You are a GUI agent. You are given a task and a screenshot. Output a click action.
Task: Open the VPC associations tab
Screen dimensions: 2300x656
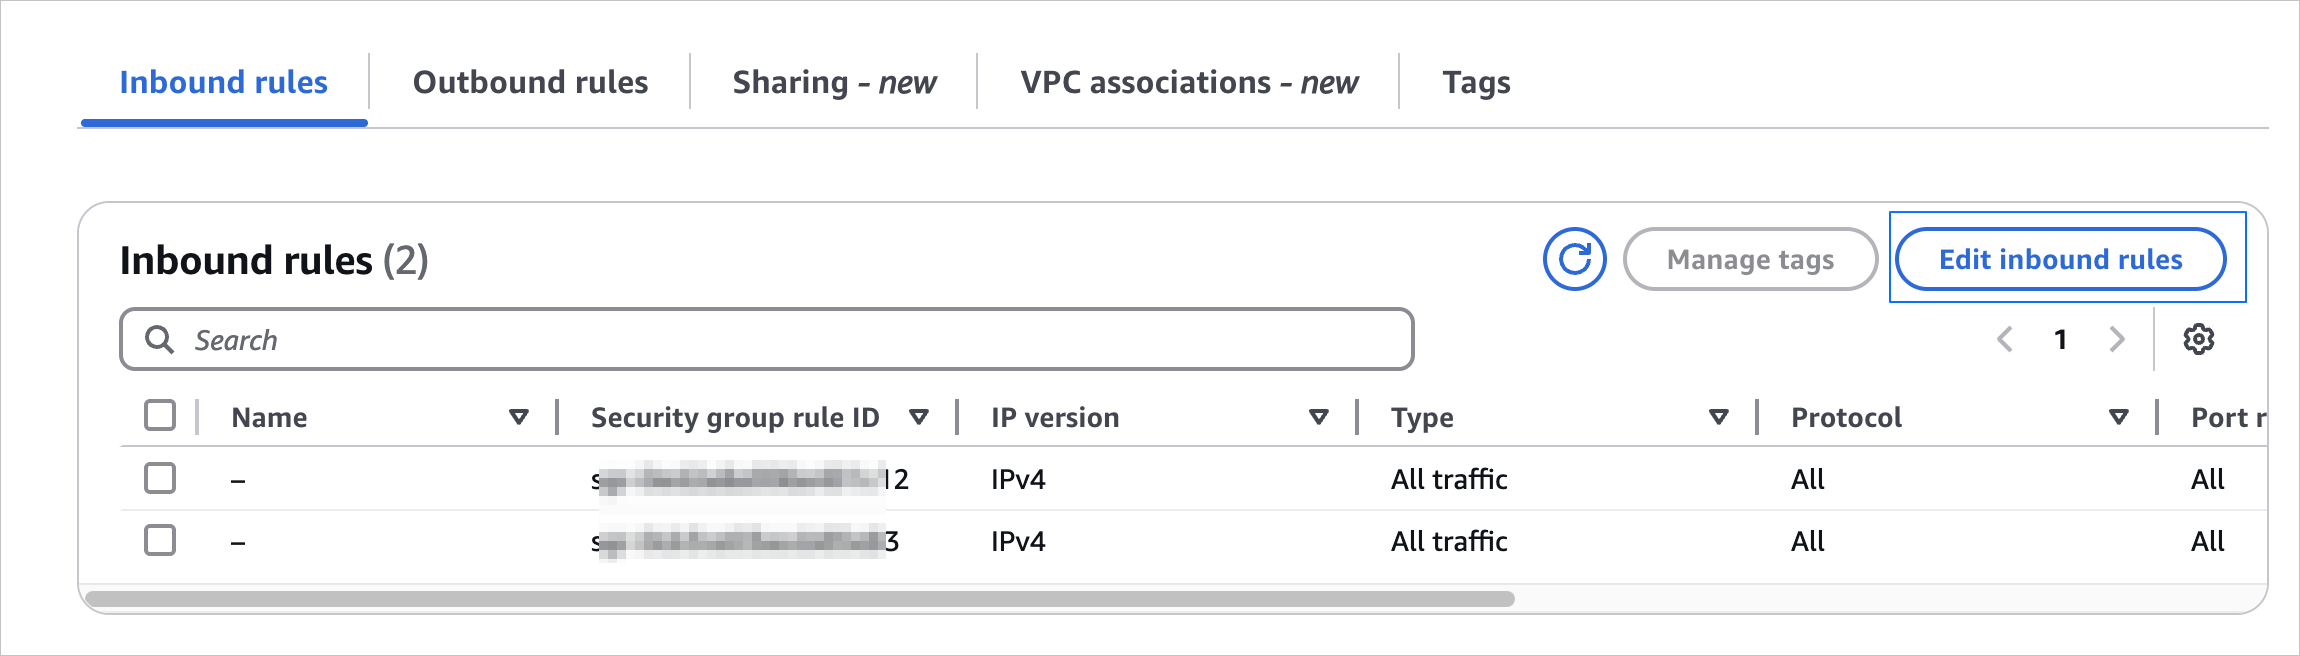pos(1189,82)
